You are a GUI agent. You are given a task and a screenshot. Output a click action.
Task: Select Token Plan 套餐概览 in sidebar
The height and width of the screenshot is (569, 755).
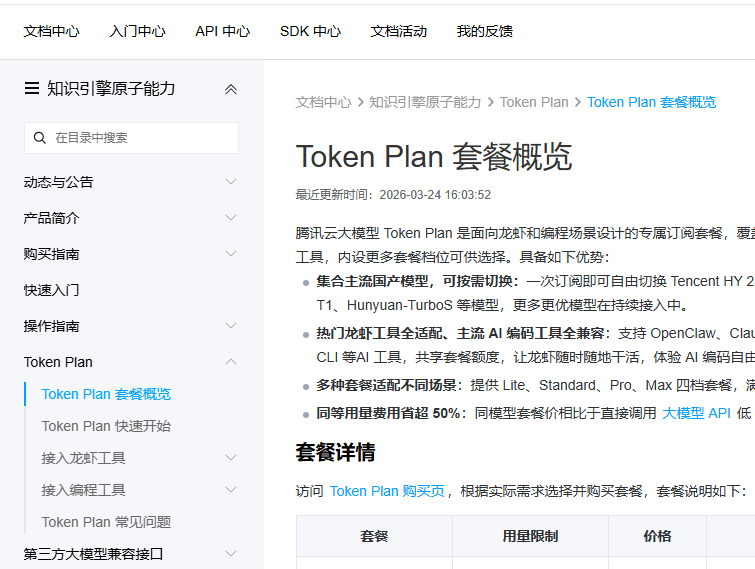click(106, 394)
